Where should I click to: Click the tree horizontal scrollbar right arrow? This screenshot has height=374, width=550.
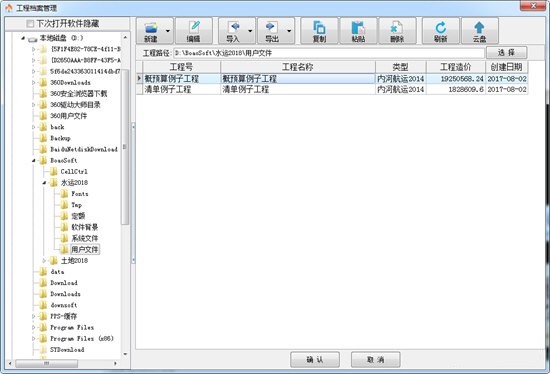click(115, 363)
